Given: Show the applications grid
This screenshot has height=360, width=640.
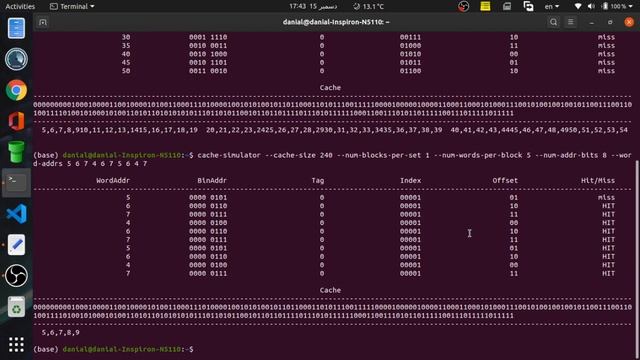Looking at the screenshot, I should (16, 344).
